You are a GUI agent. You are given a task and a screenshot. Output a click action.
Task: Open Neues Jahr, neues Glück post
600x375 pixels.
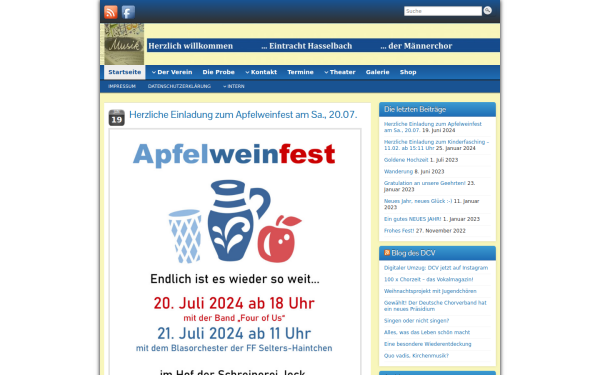coord(418,201)
